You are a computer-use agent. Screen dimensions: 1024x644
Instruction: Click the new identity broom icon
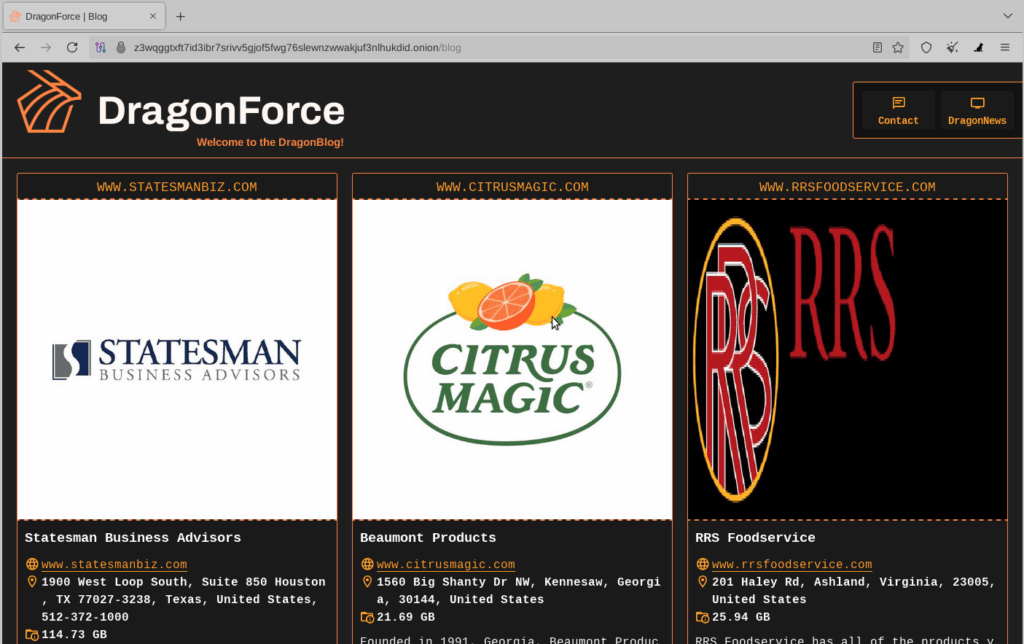point(952,48)
